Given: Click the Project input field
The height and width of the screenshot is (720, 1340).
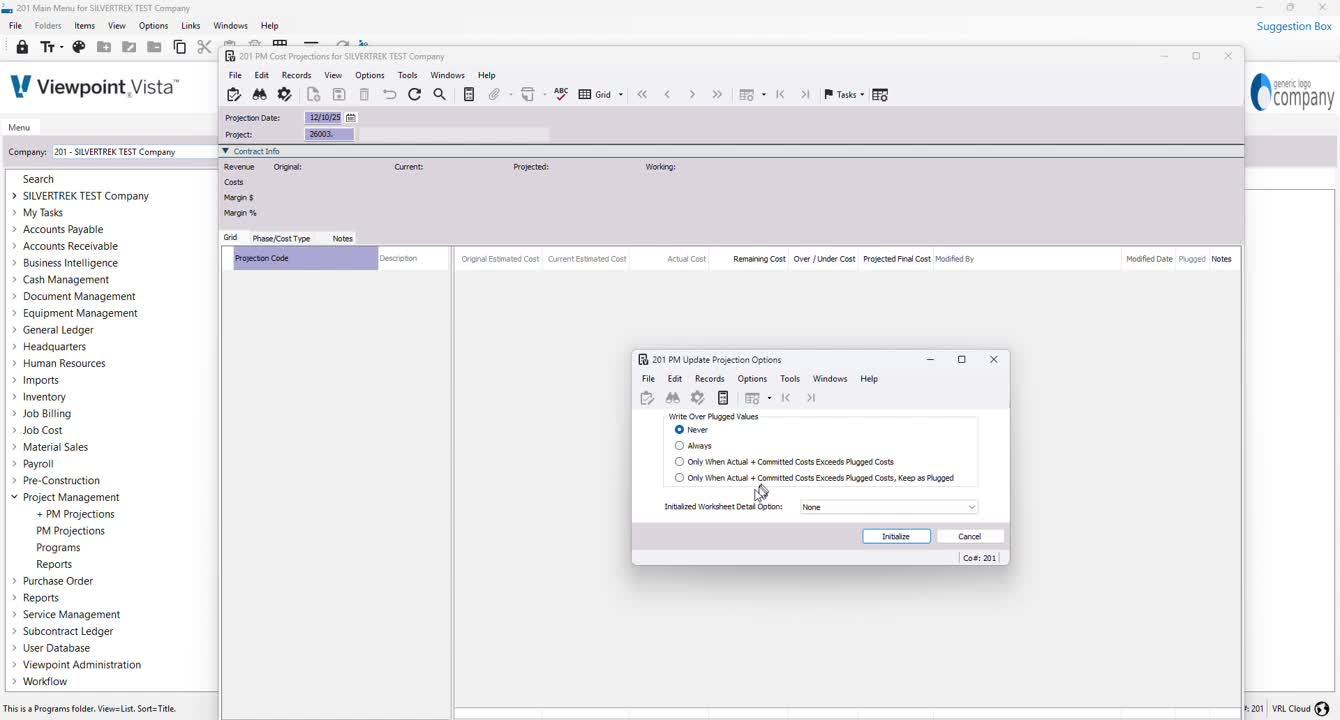Looking at the screenshot, I should pyautogui.click(x=330, y=134).
